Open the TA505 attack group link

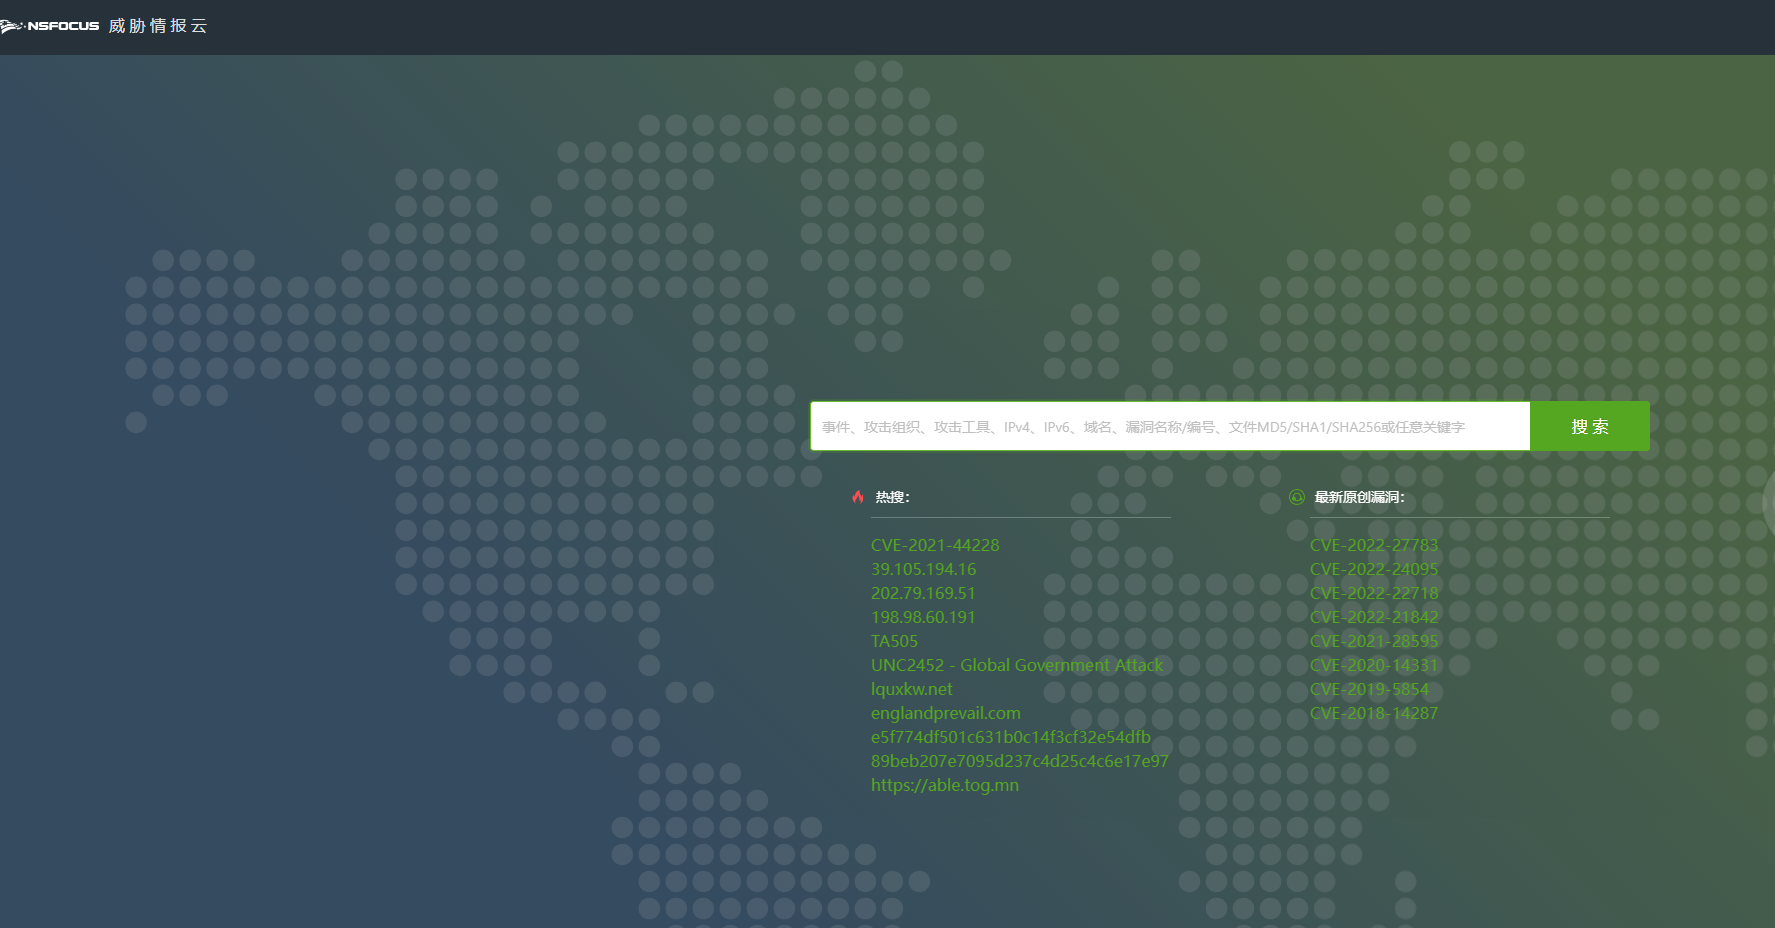(x=893, y=641)
